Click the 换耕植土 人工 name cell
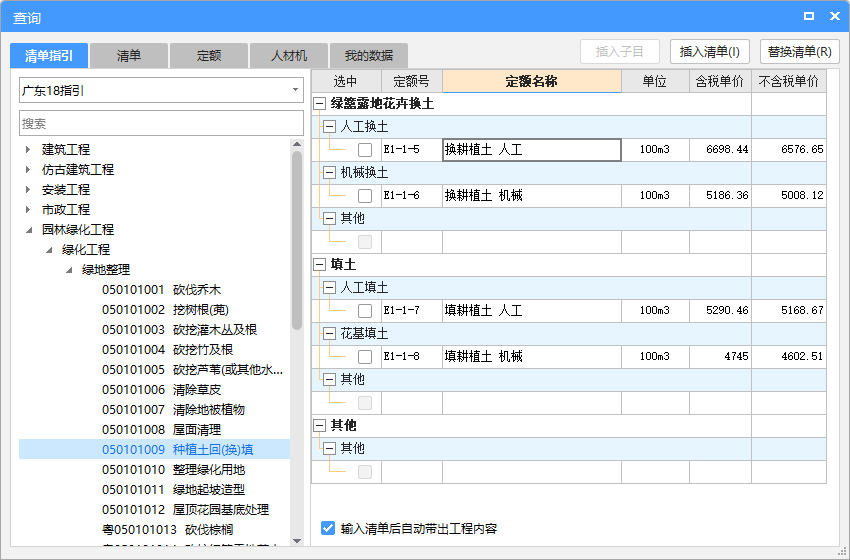 click(532, 150)
